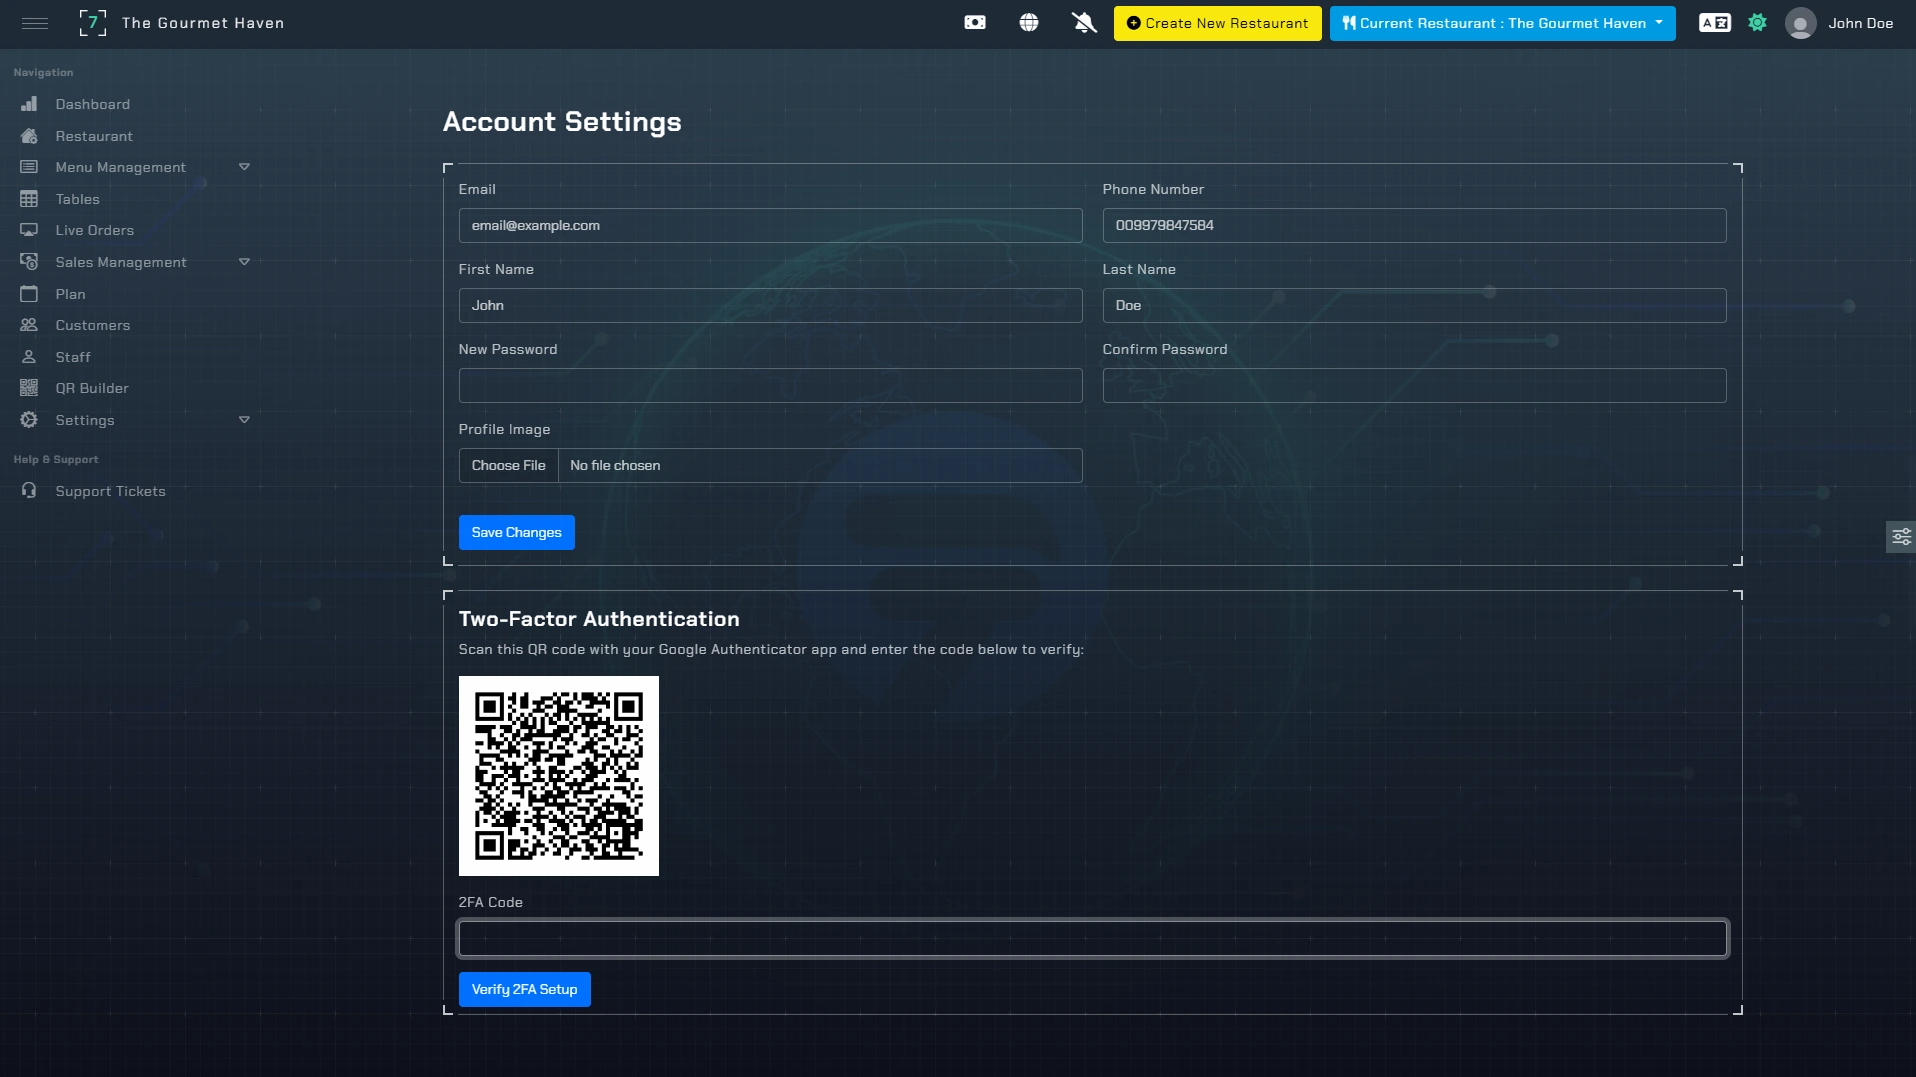The height and width of the screenshot is (1077, 1916).
Task: Click Verify 2FA Setup button
Action: click(x=524, y=989)
